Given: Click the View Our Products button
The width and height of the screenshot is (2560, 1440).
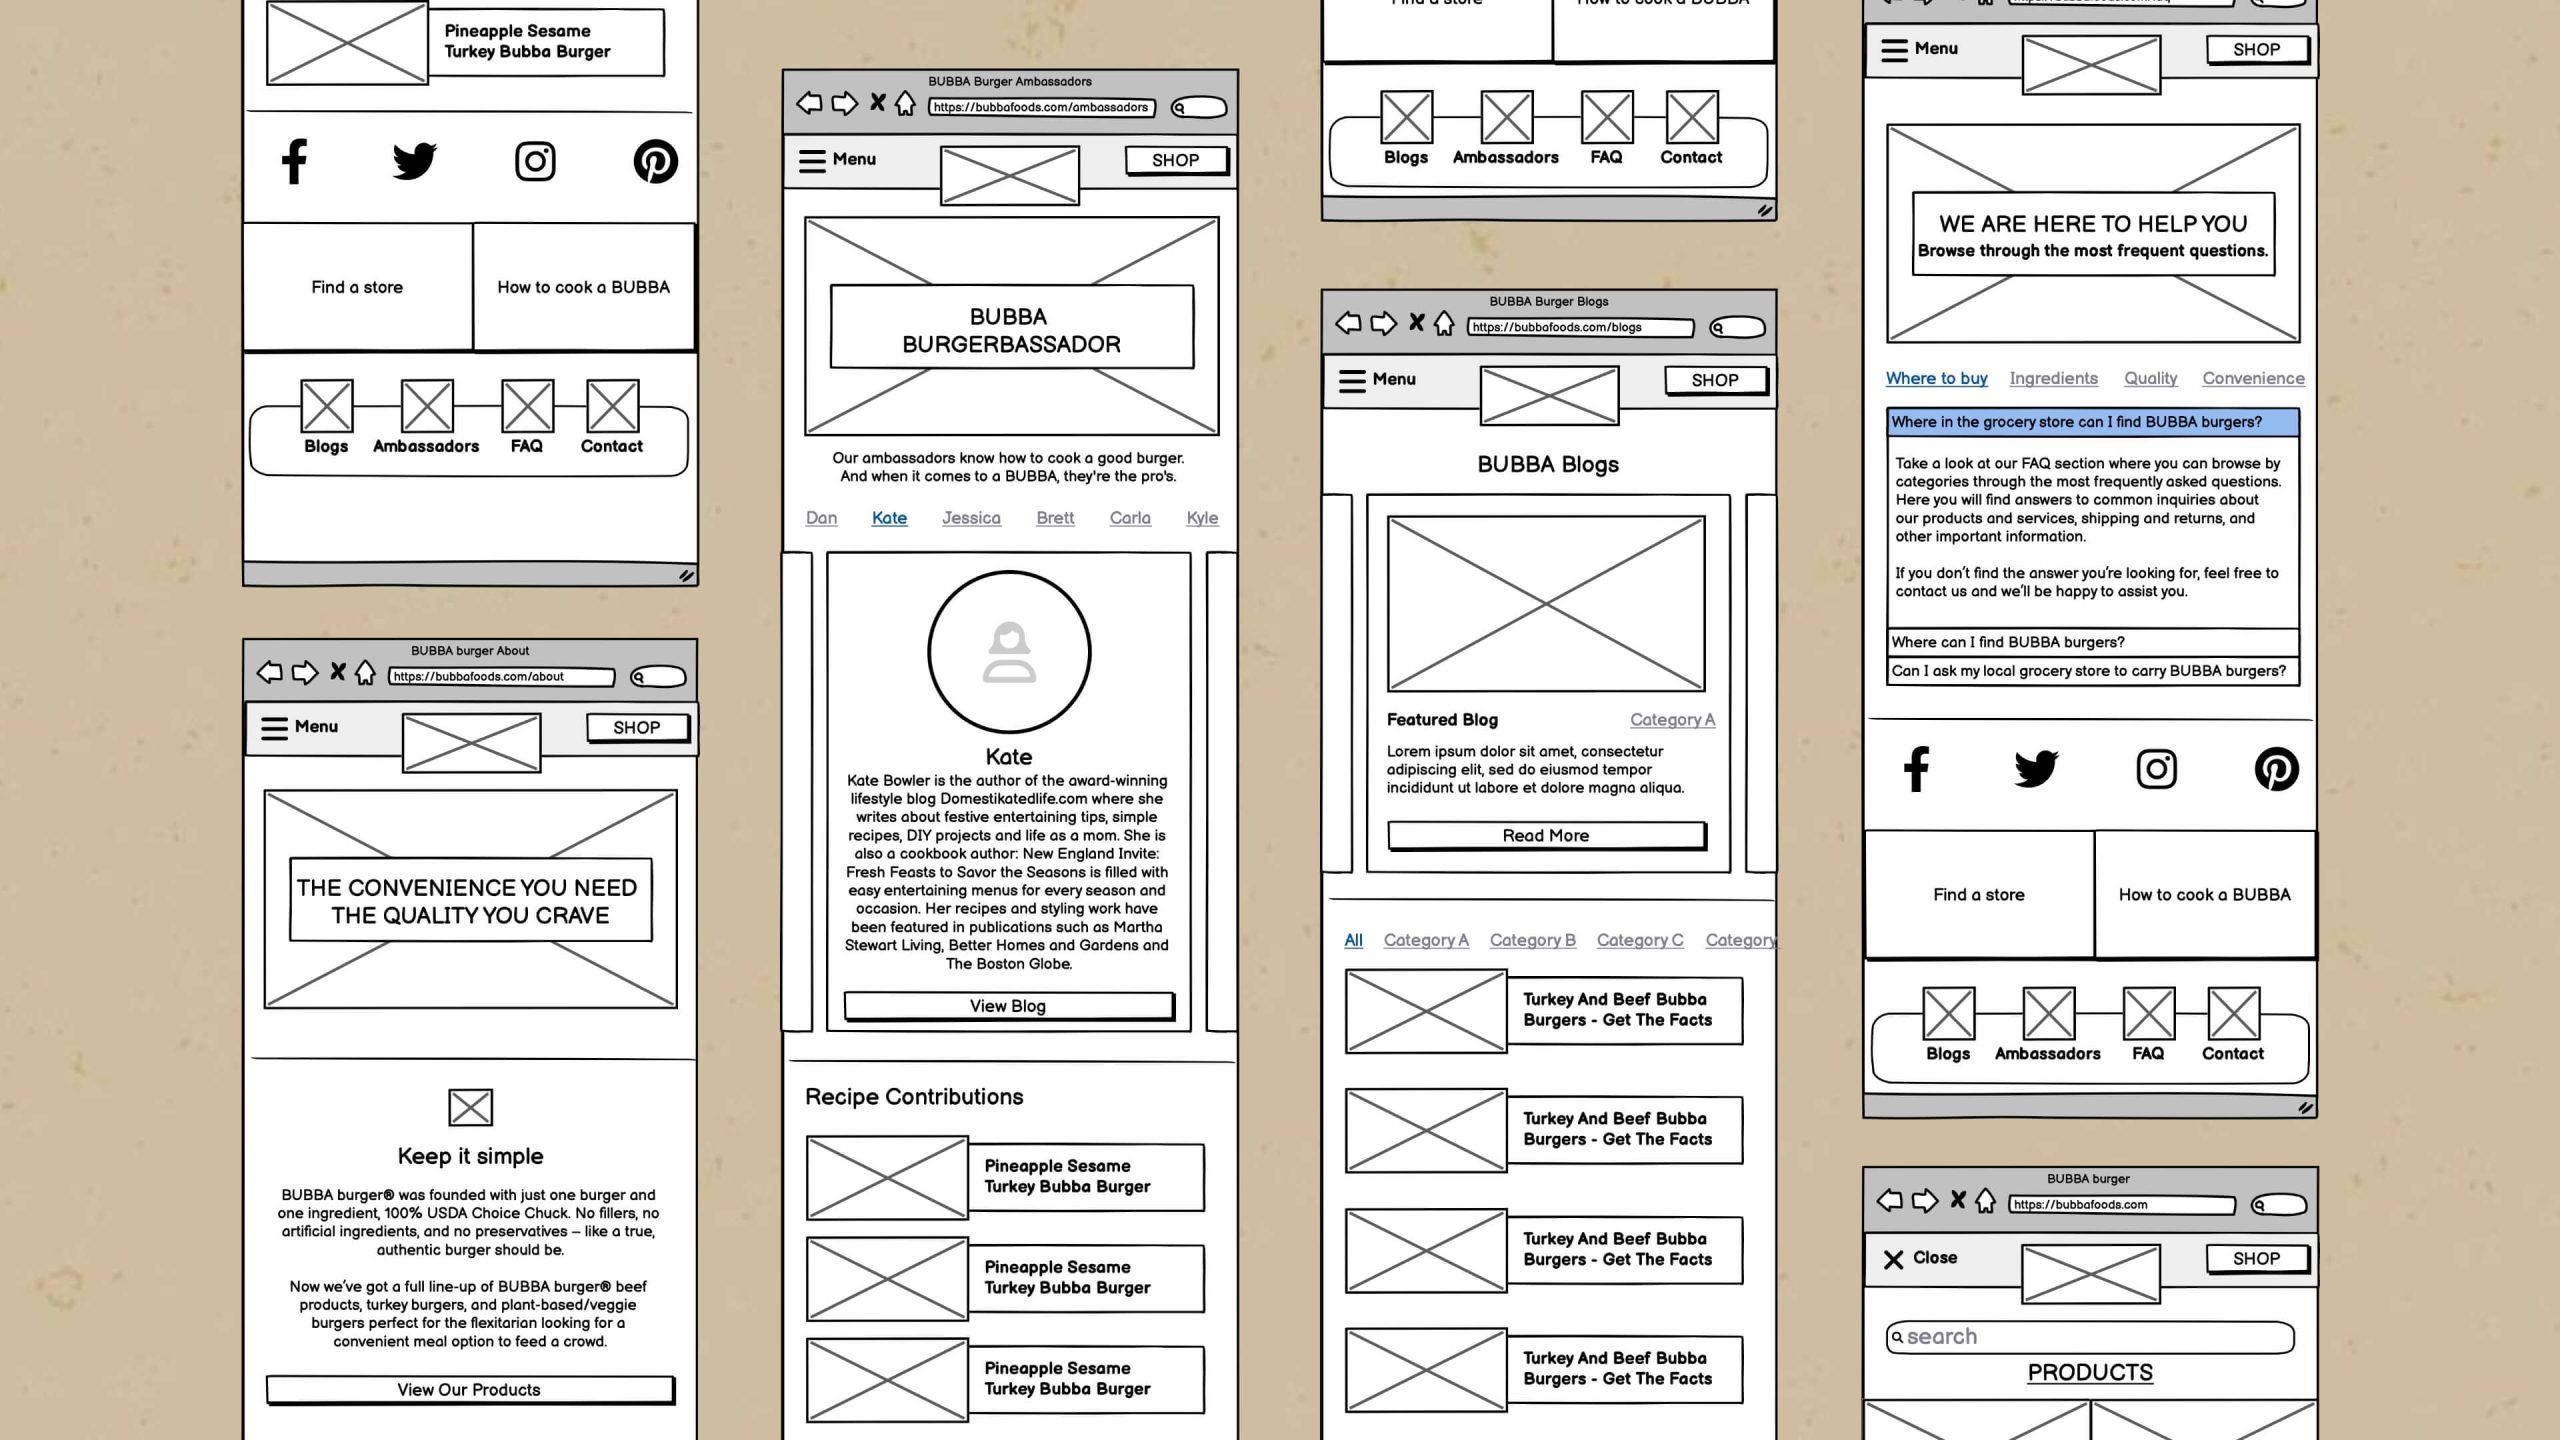Looking at the screenshot, I should 469,1390.
